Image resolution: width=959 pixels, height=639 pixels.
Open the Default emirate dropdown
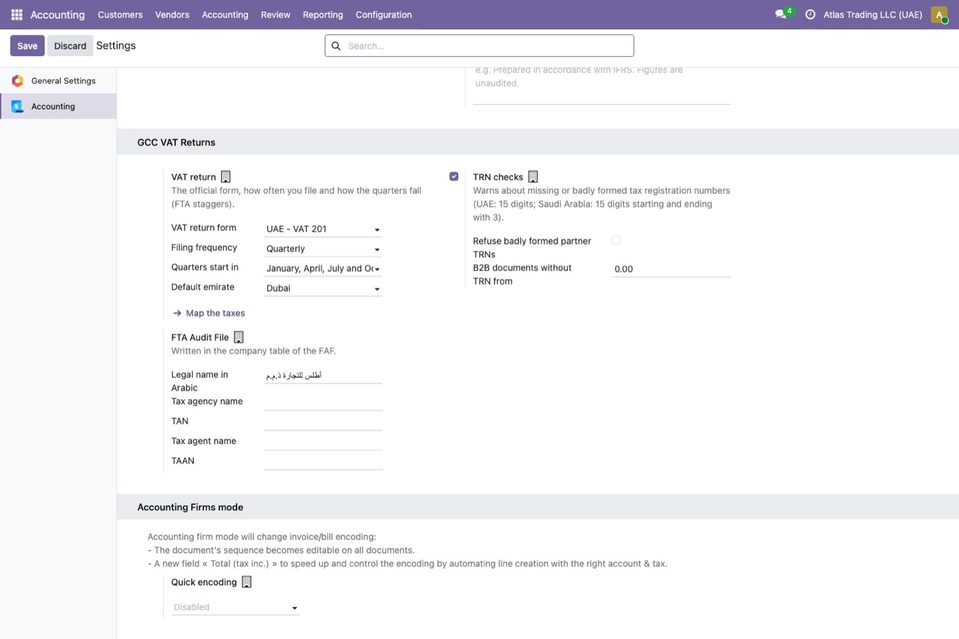pos(323,288)
